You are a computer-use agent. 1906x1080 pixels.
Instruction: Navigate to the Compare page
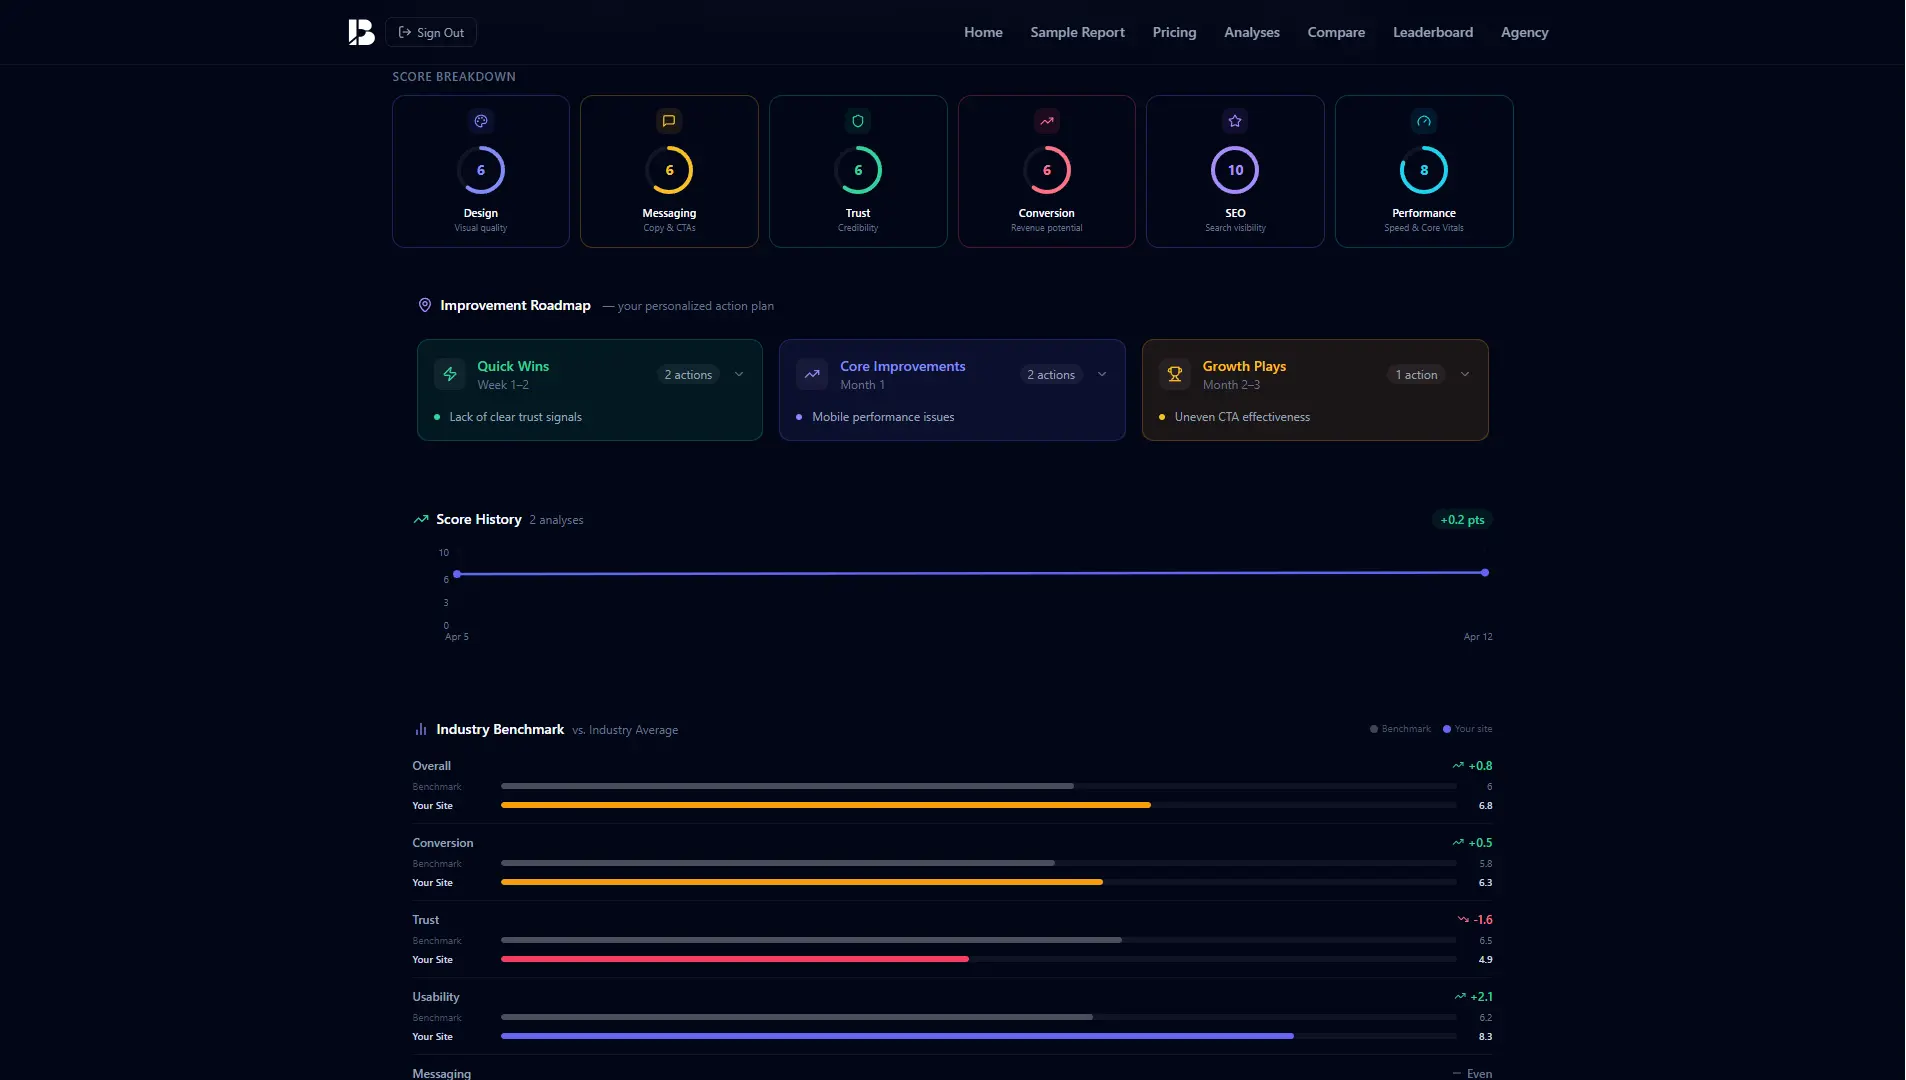[1336, 32]
